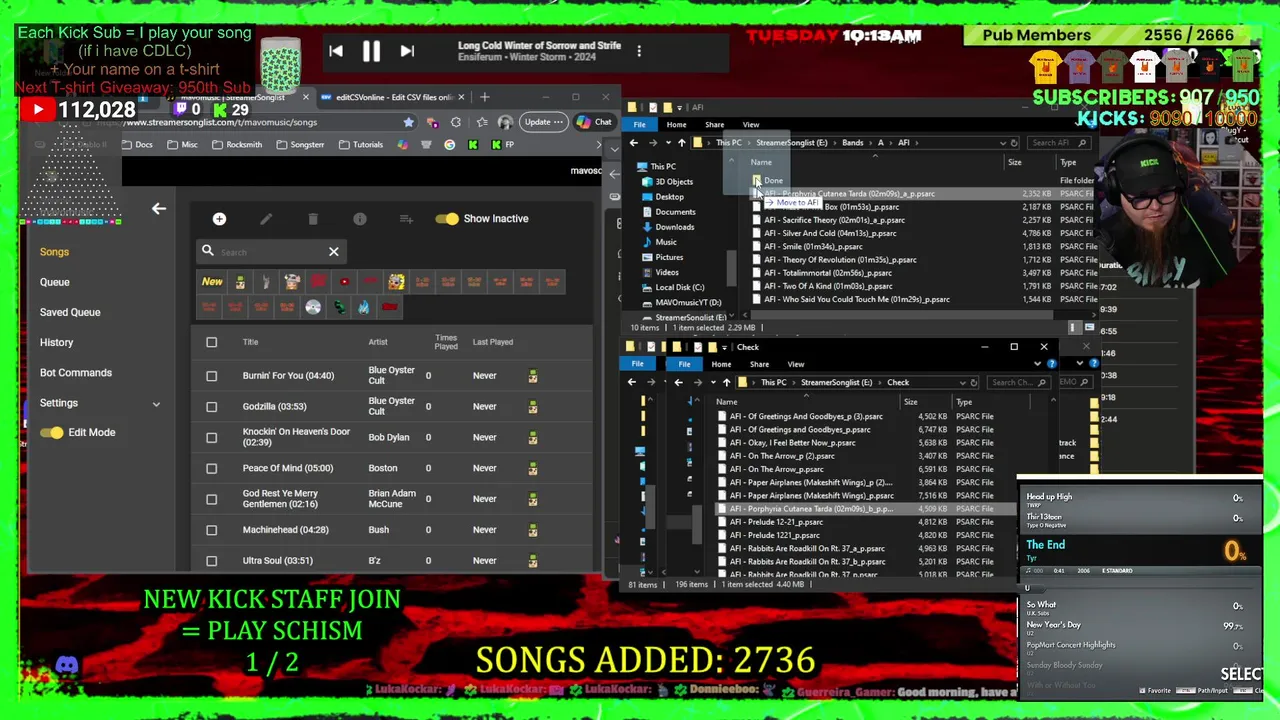Pause the playing track in media overlay
1280x720 pixels.
(x=371, y=51)
